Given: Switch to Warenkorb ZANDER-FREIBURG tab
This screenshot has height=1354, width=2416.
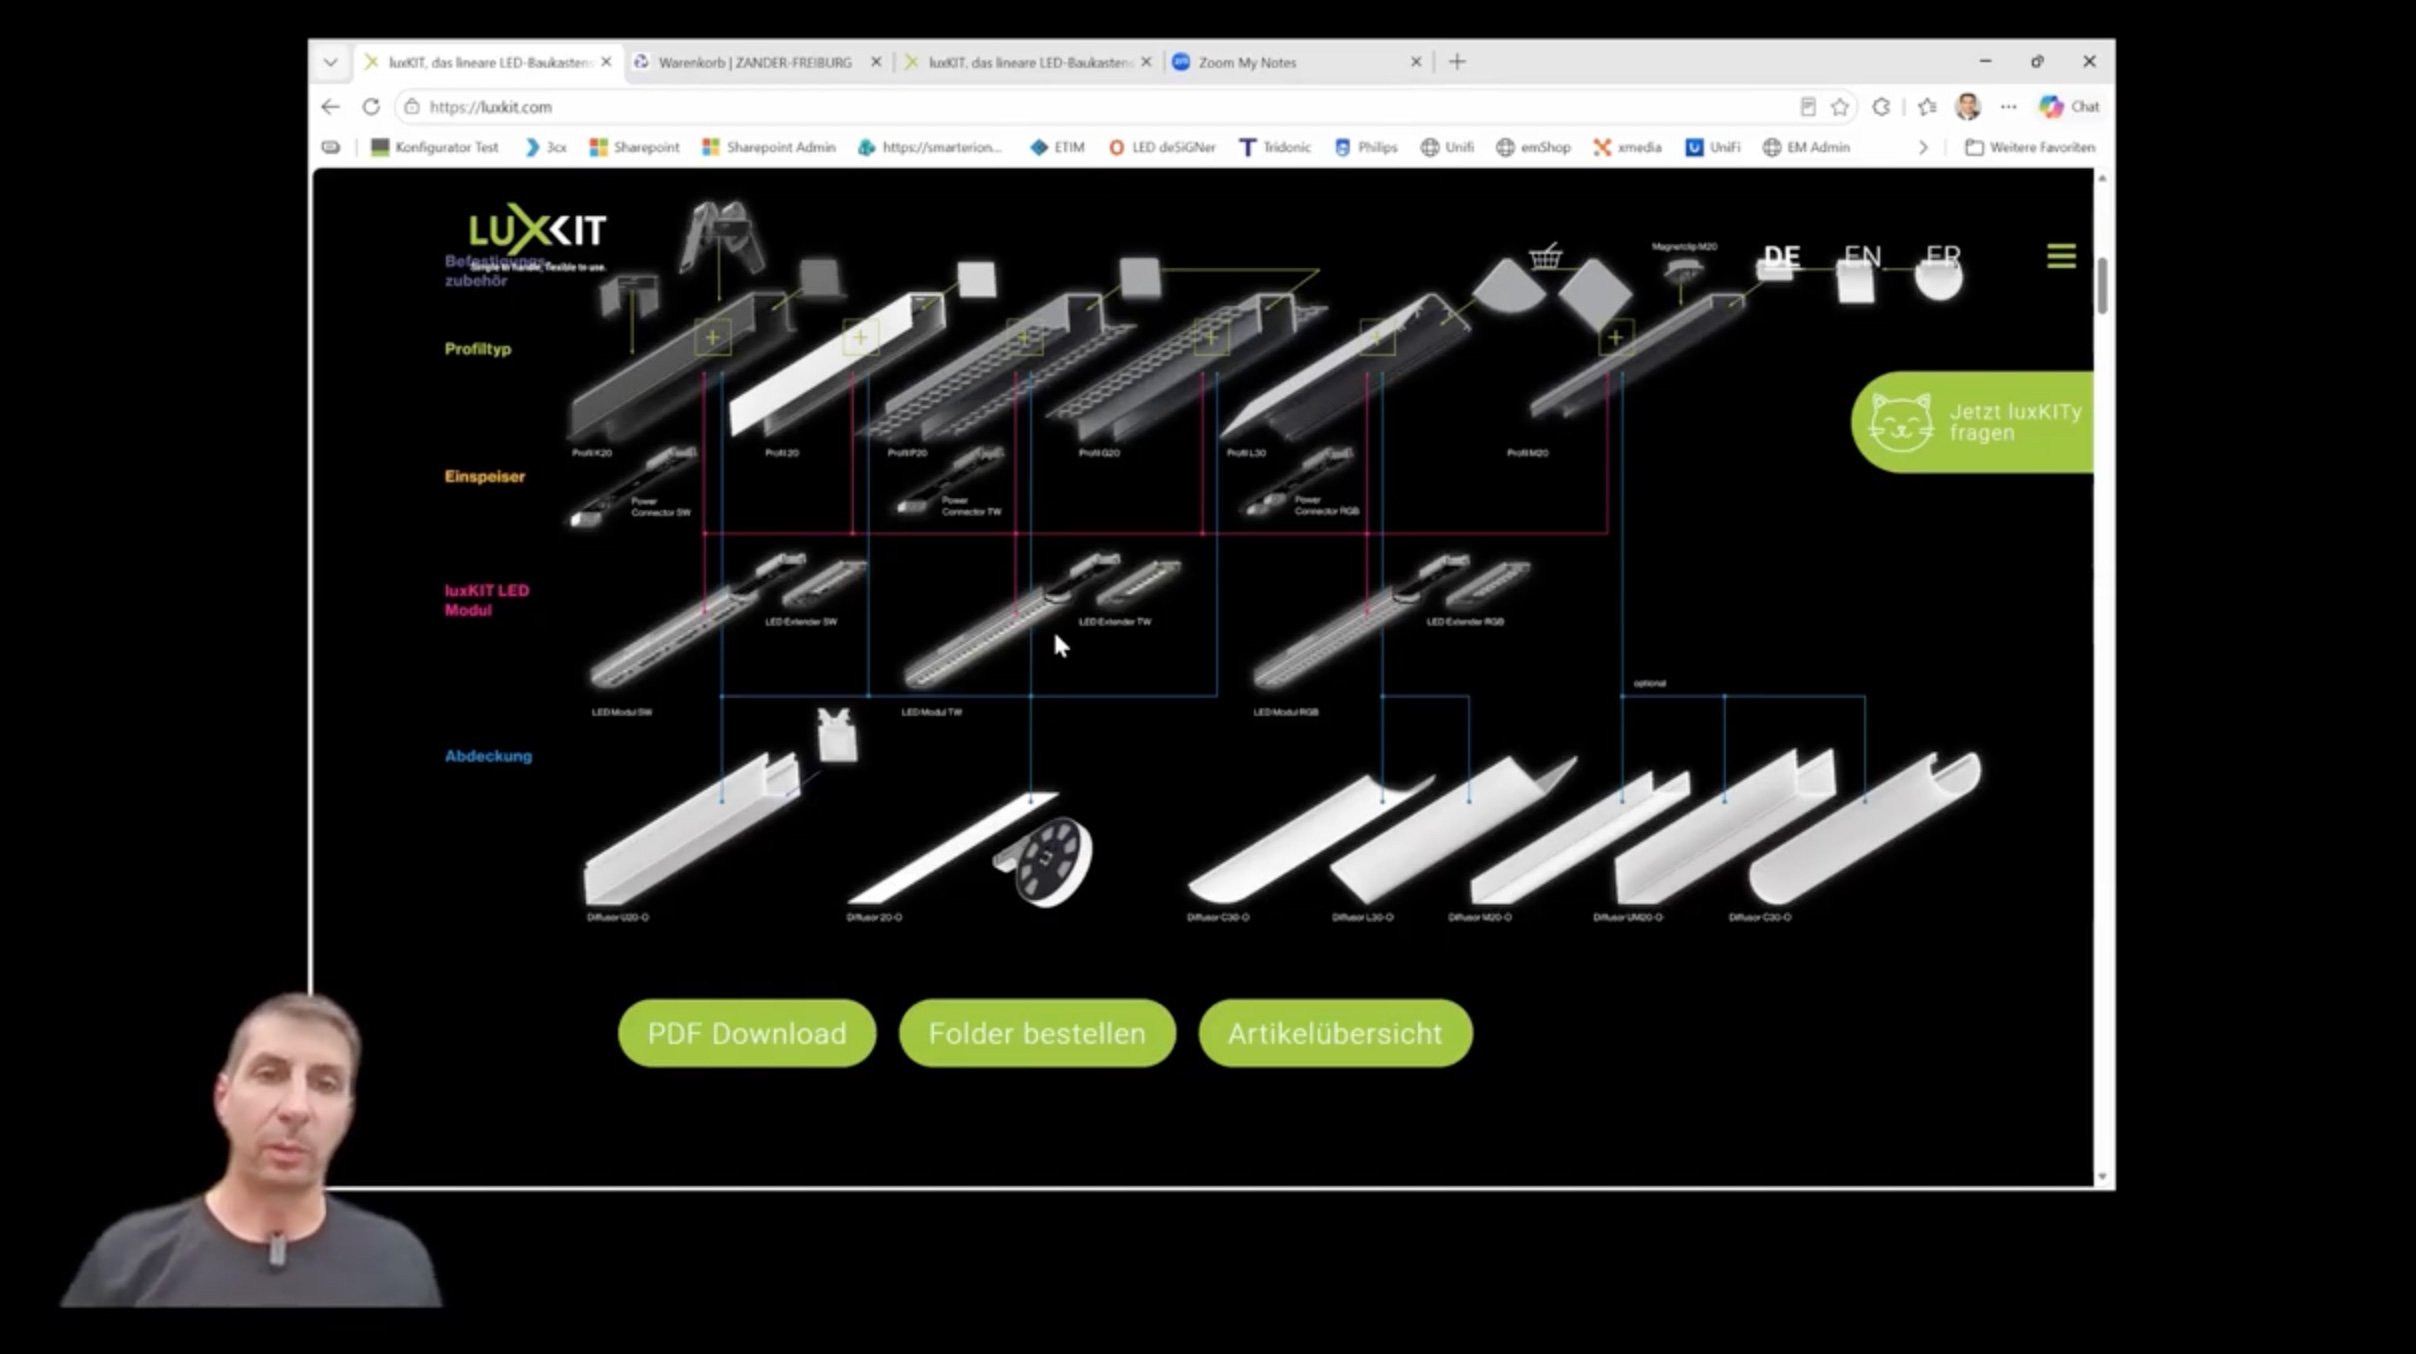Looking at the screenshot, I should coord(756,62).
